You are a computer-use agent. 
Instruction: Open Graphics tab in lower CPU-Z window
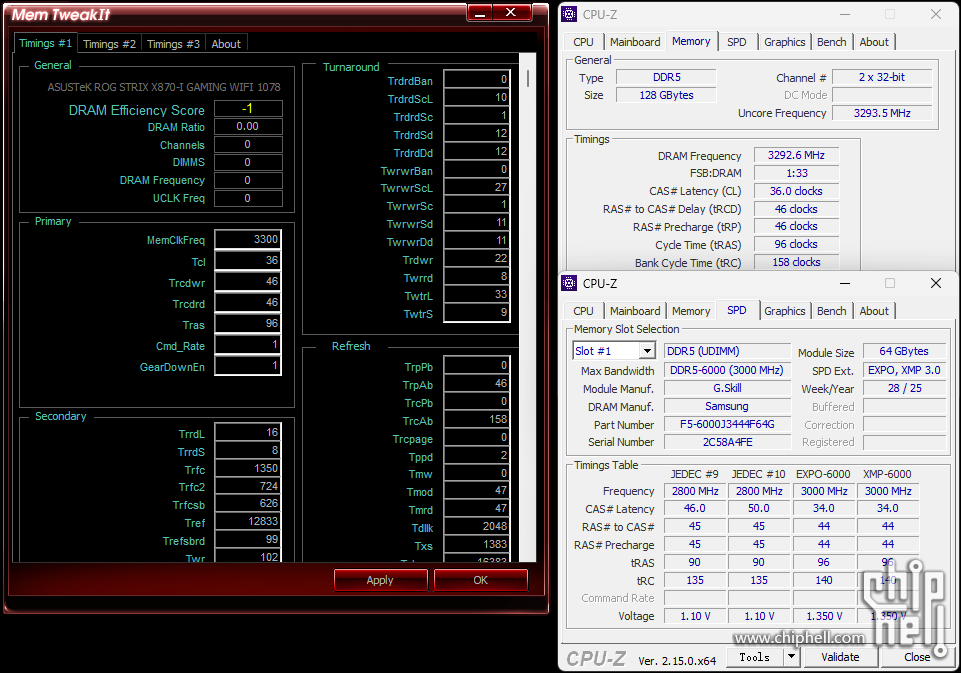pyautogui.click(x=784, y=311)
